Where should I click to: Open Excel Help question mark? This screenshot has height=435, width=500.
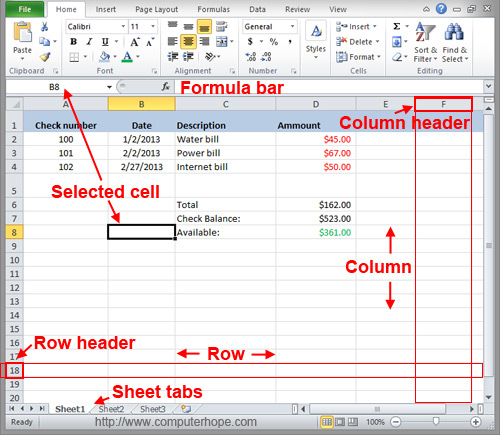(441, 9)
